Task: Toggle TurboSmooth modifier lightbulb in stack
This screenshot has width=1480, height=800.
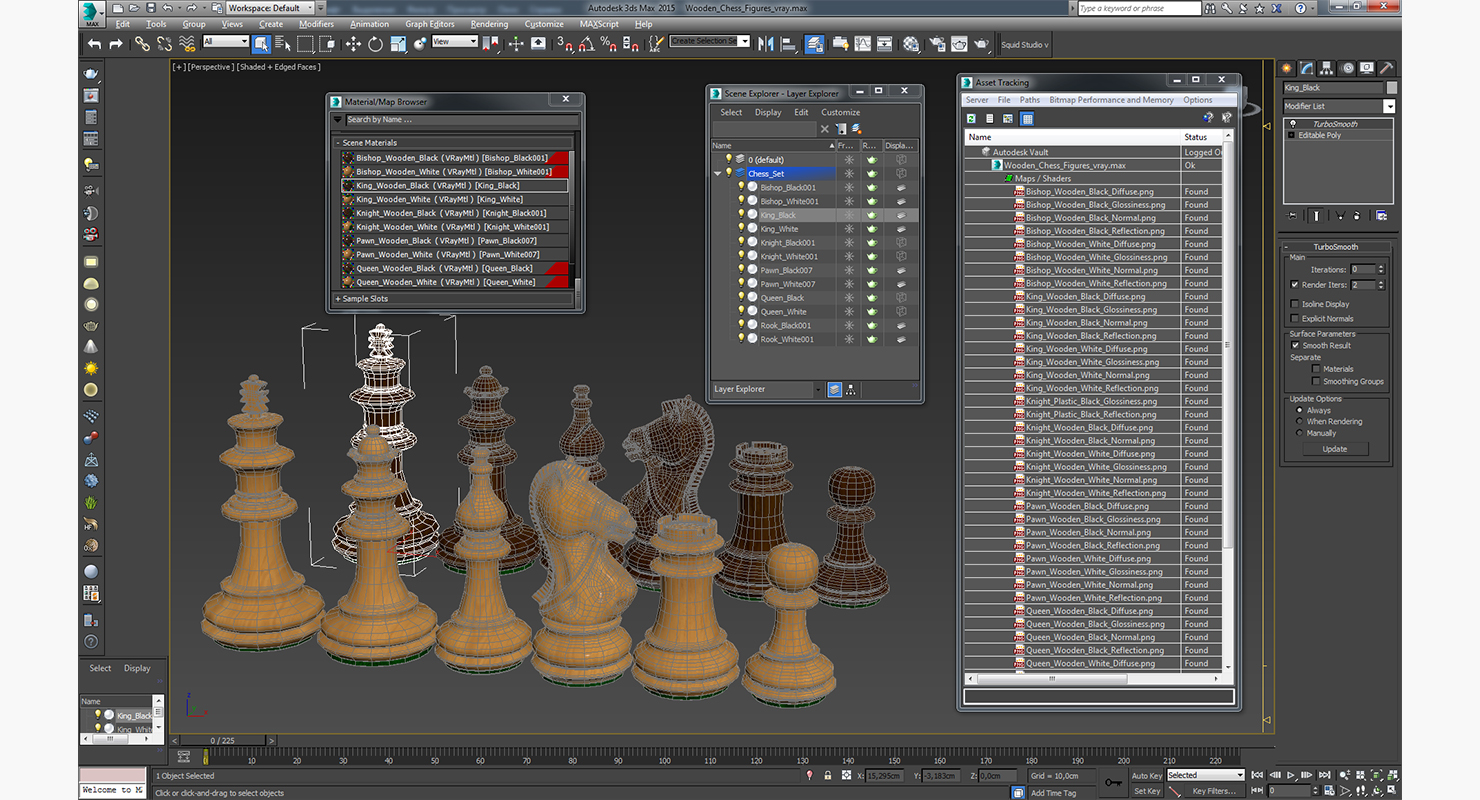Action: coord(1292,124)
